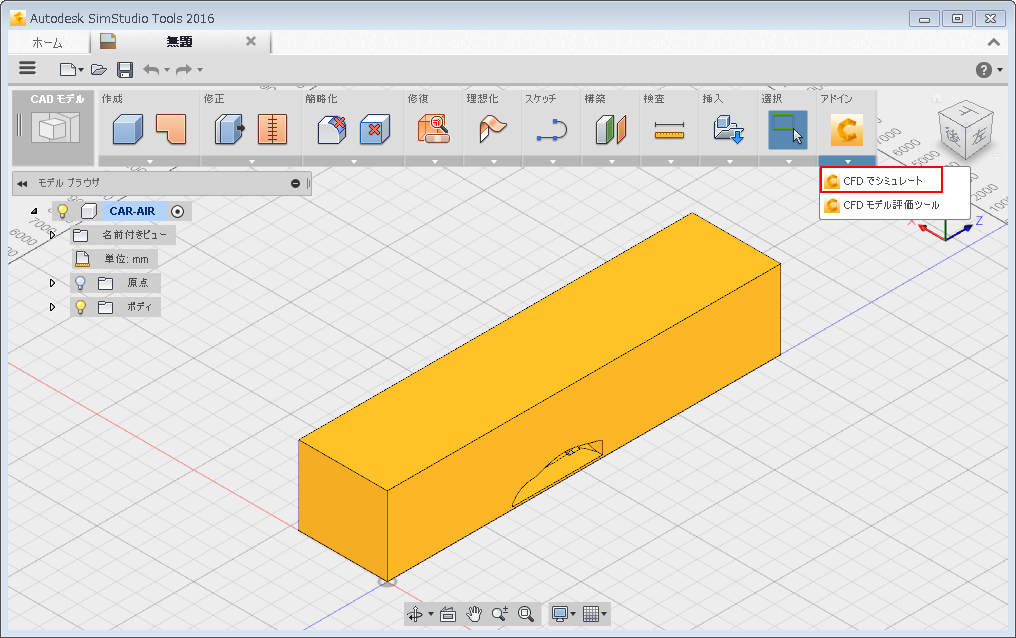Expand the 原点 folder node

click(52, 283)
